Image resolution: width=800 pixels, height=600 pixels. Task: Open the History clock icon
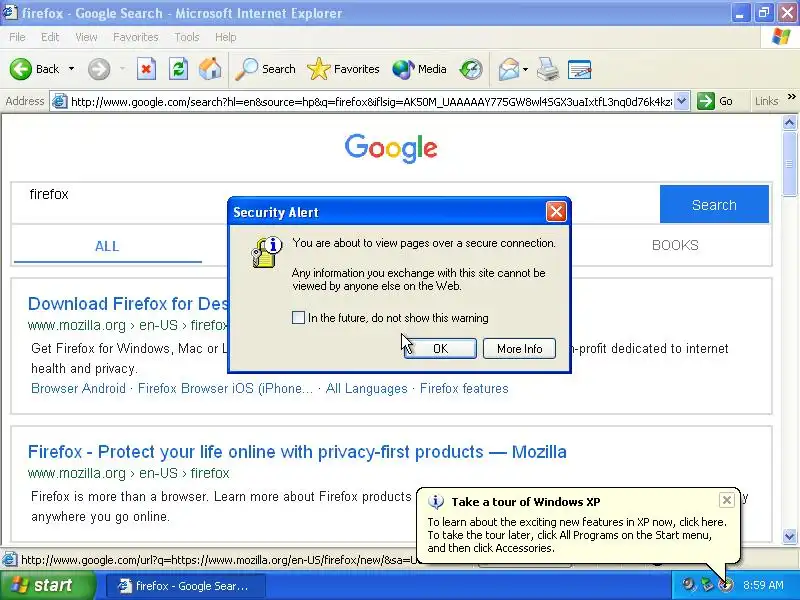(x=471, y=69)
